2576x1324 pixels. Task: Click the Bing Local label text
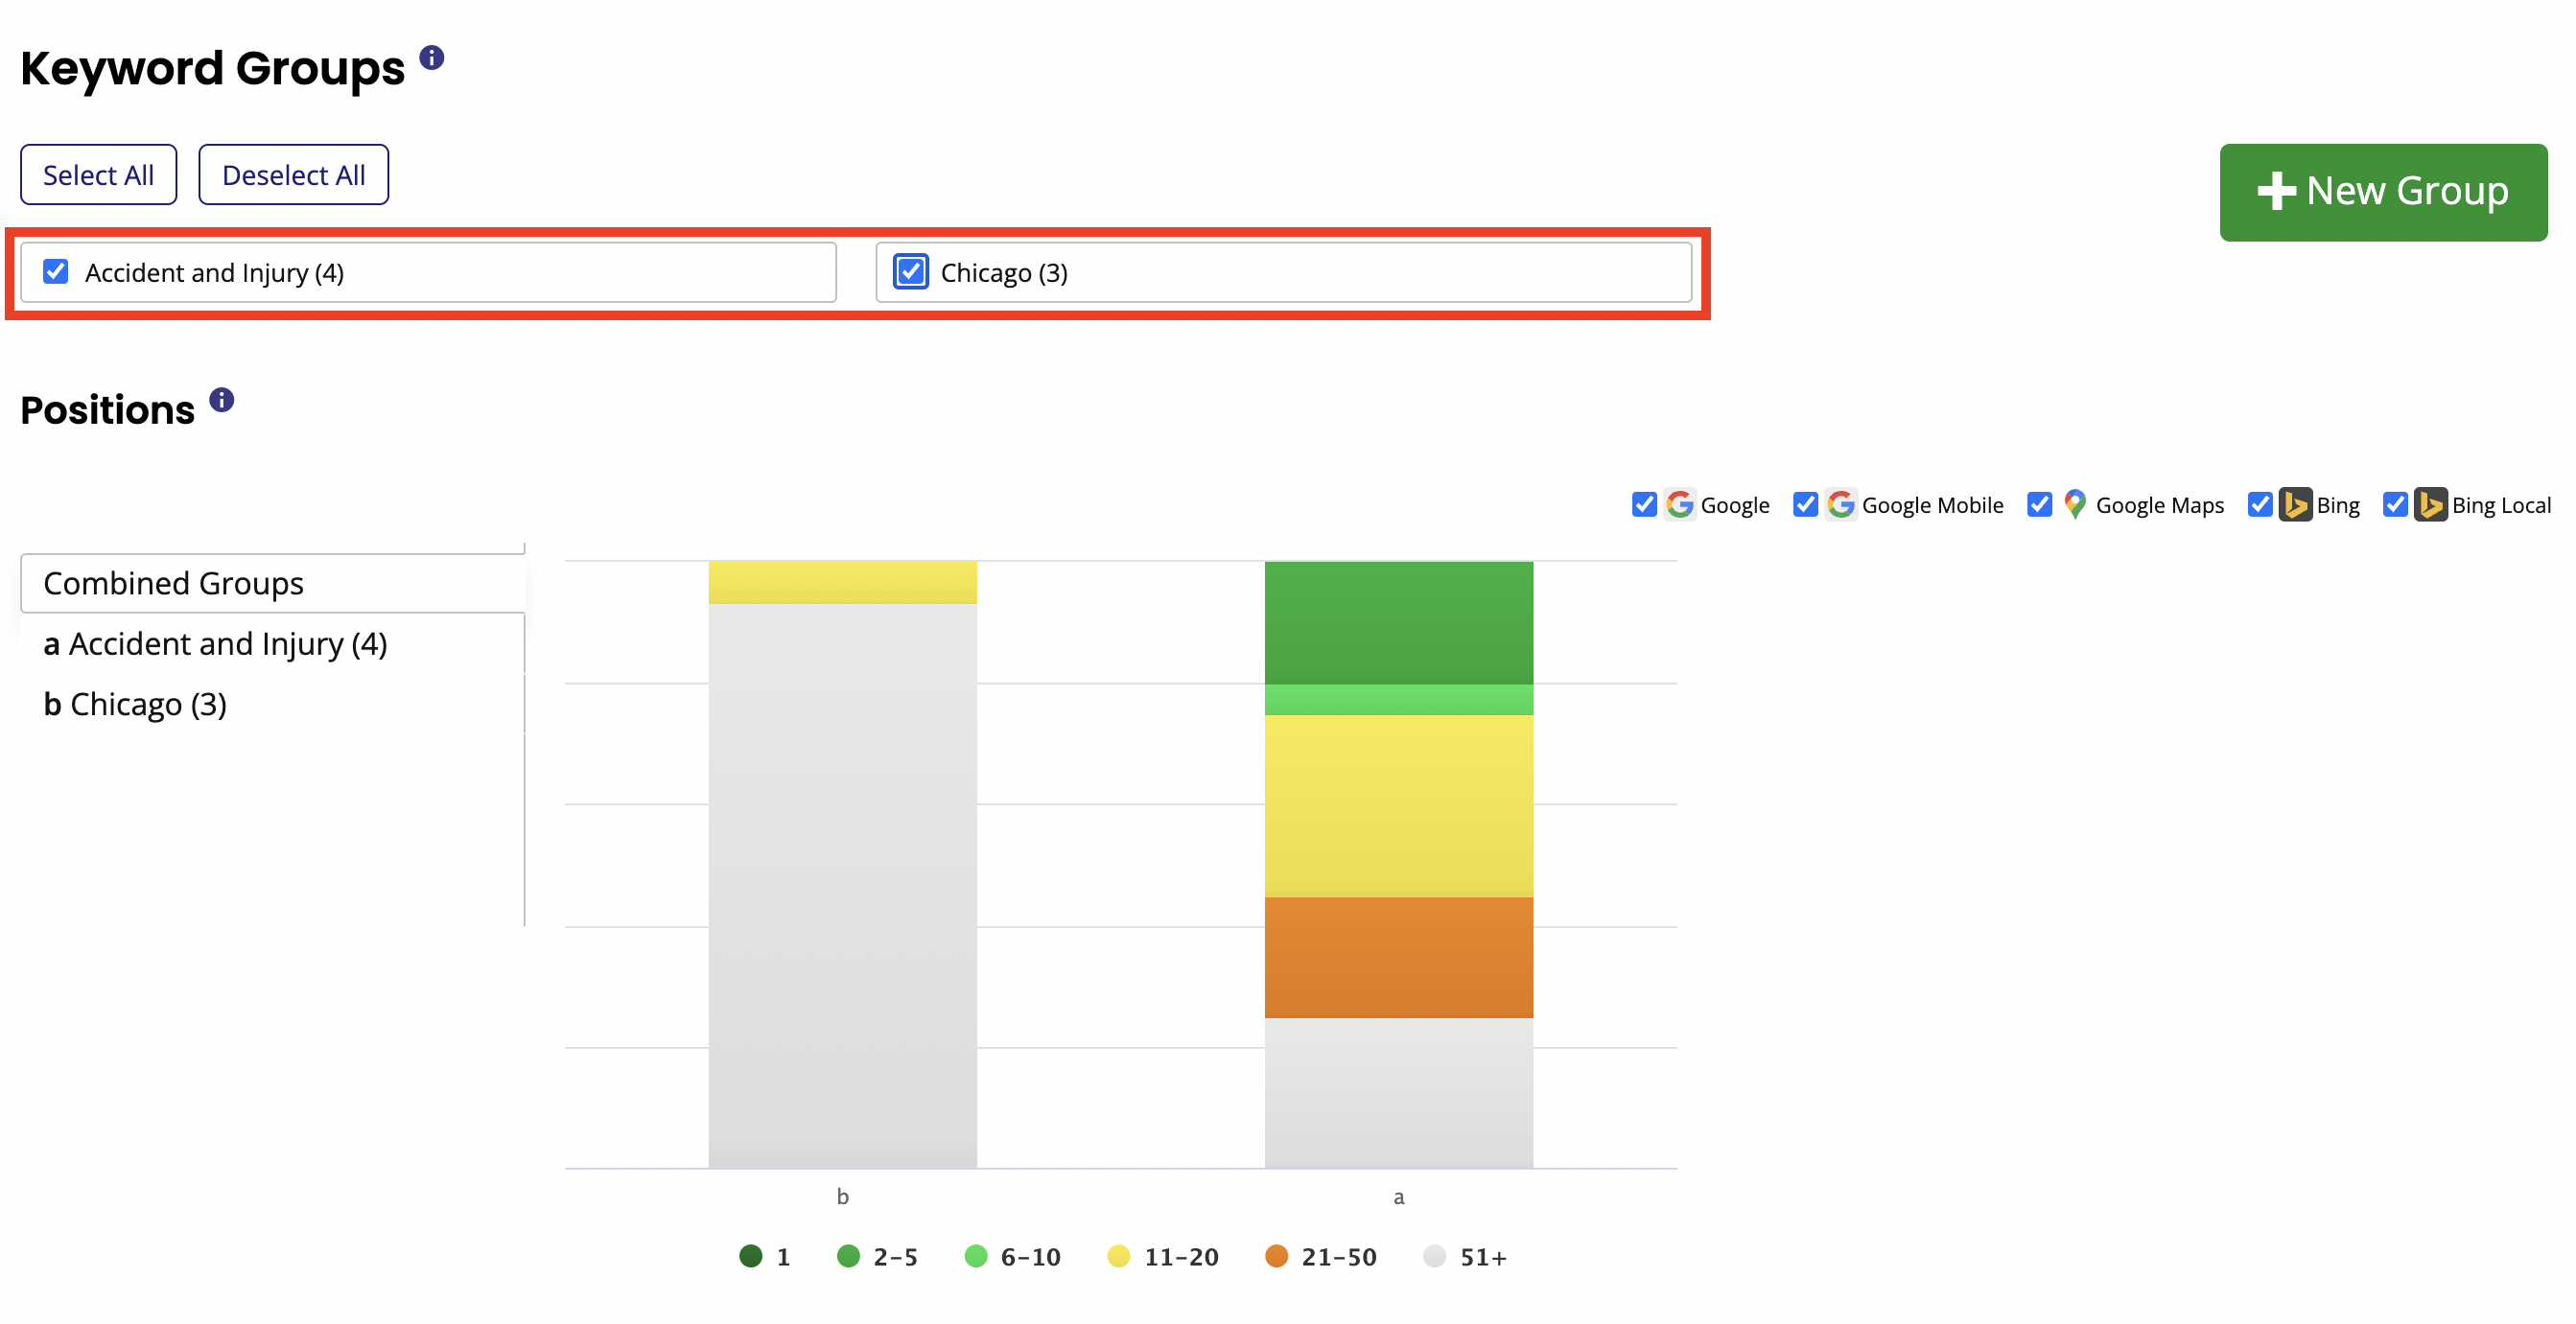click(x=2501, y=505)
